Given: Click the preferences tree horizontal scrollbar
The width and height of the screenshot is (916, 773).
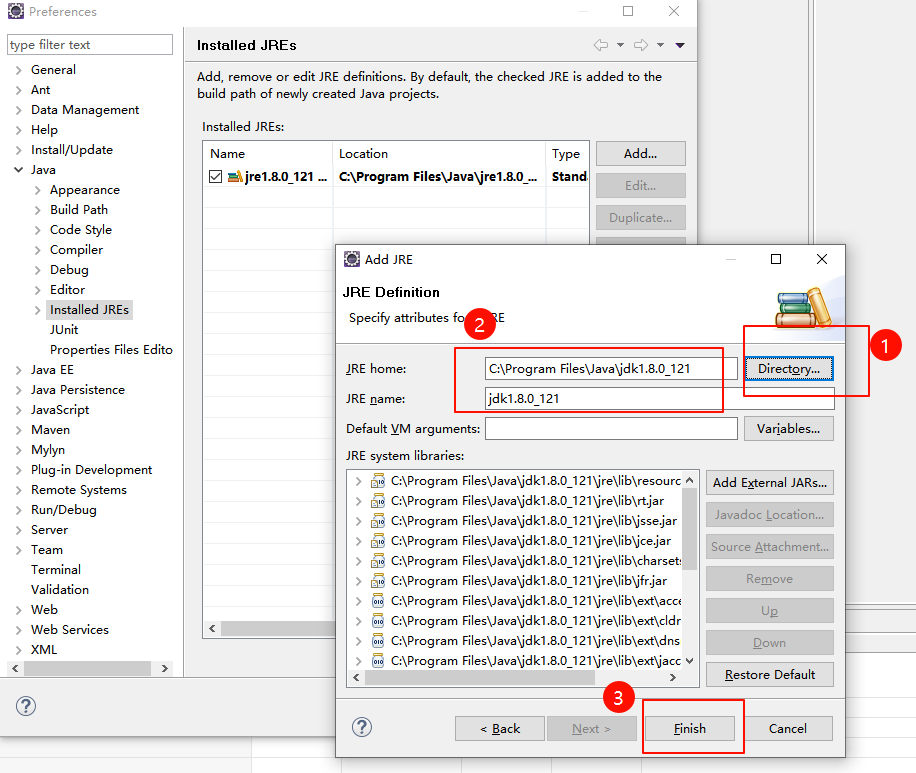Looking at the screenshot, I should (x=88, y=668).
